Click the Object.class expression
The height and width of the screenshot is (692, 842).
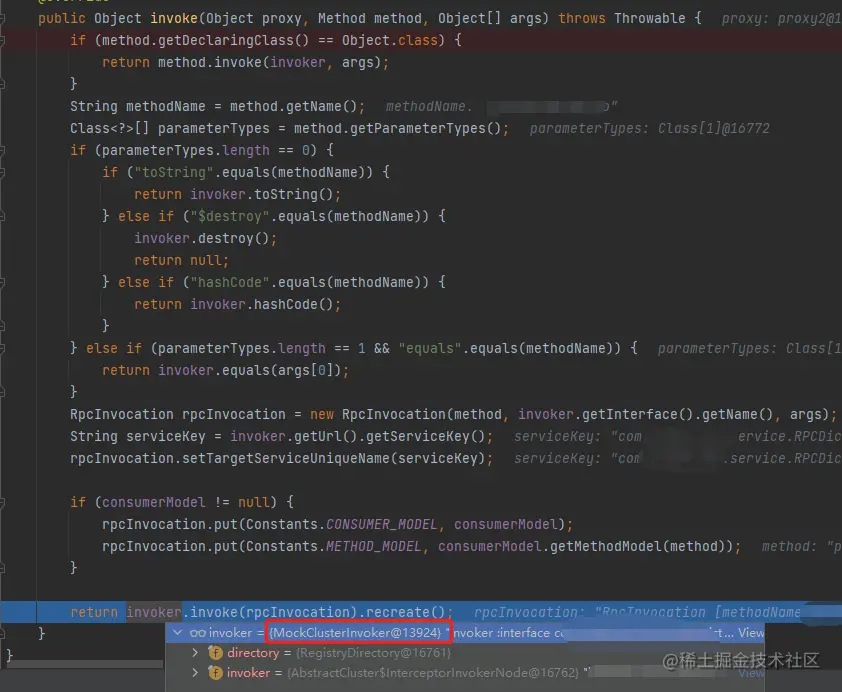(x=389, y=40)
